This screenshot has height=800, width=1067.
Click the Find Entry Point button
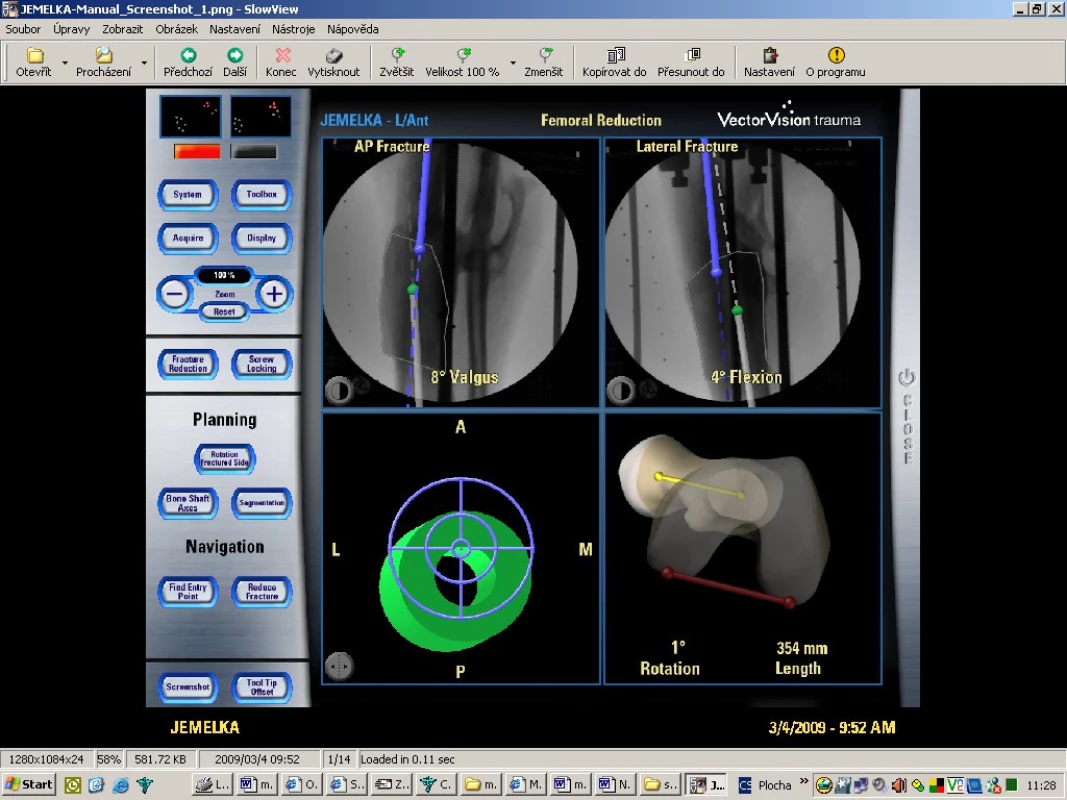click(x=188, y=592)
